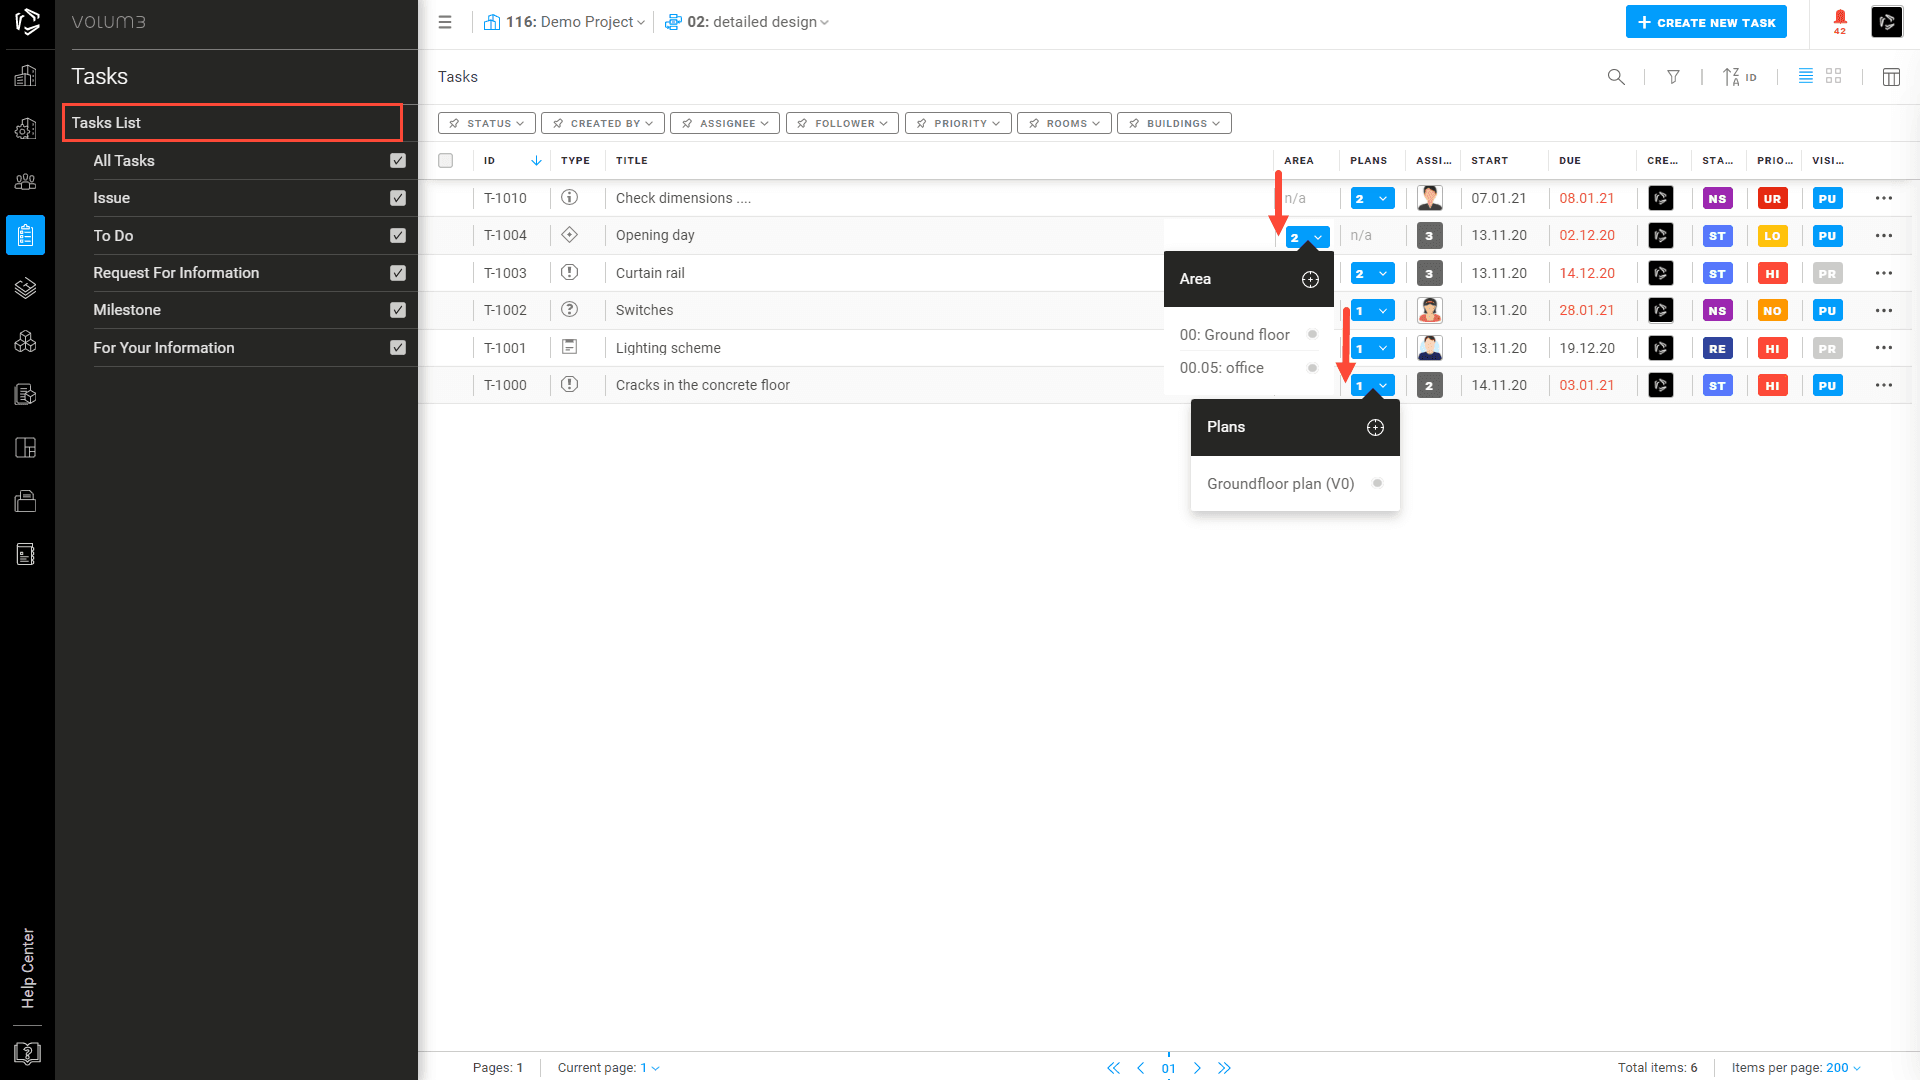Click the ID column sort arrow
Viewport: 1920px width, 1080px height.
point(536,160)
